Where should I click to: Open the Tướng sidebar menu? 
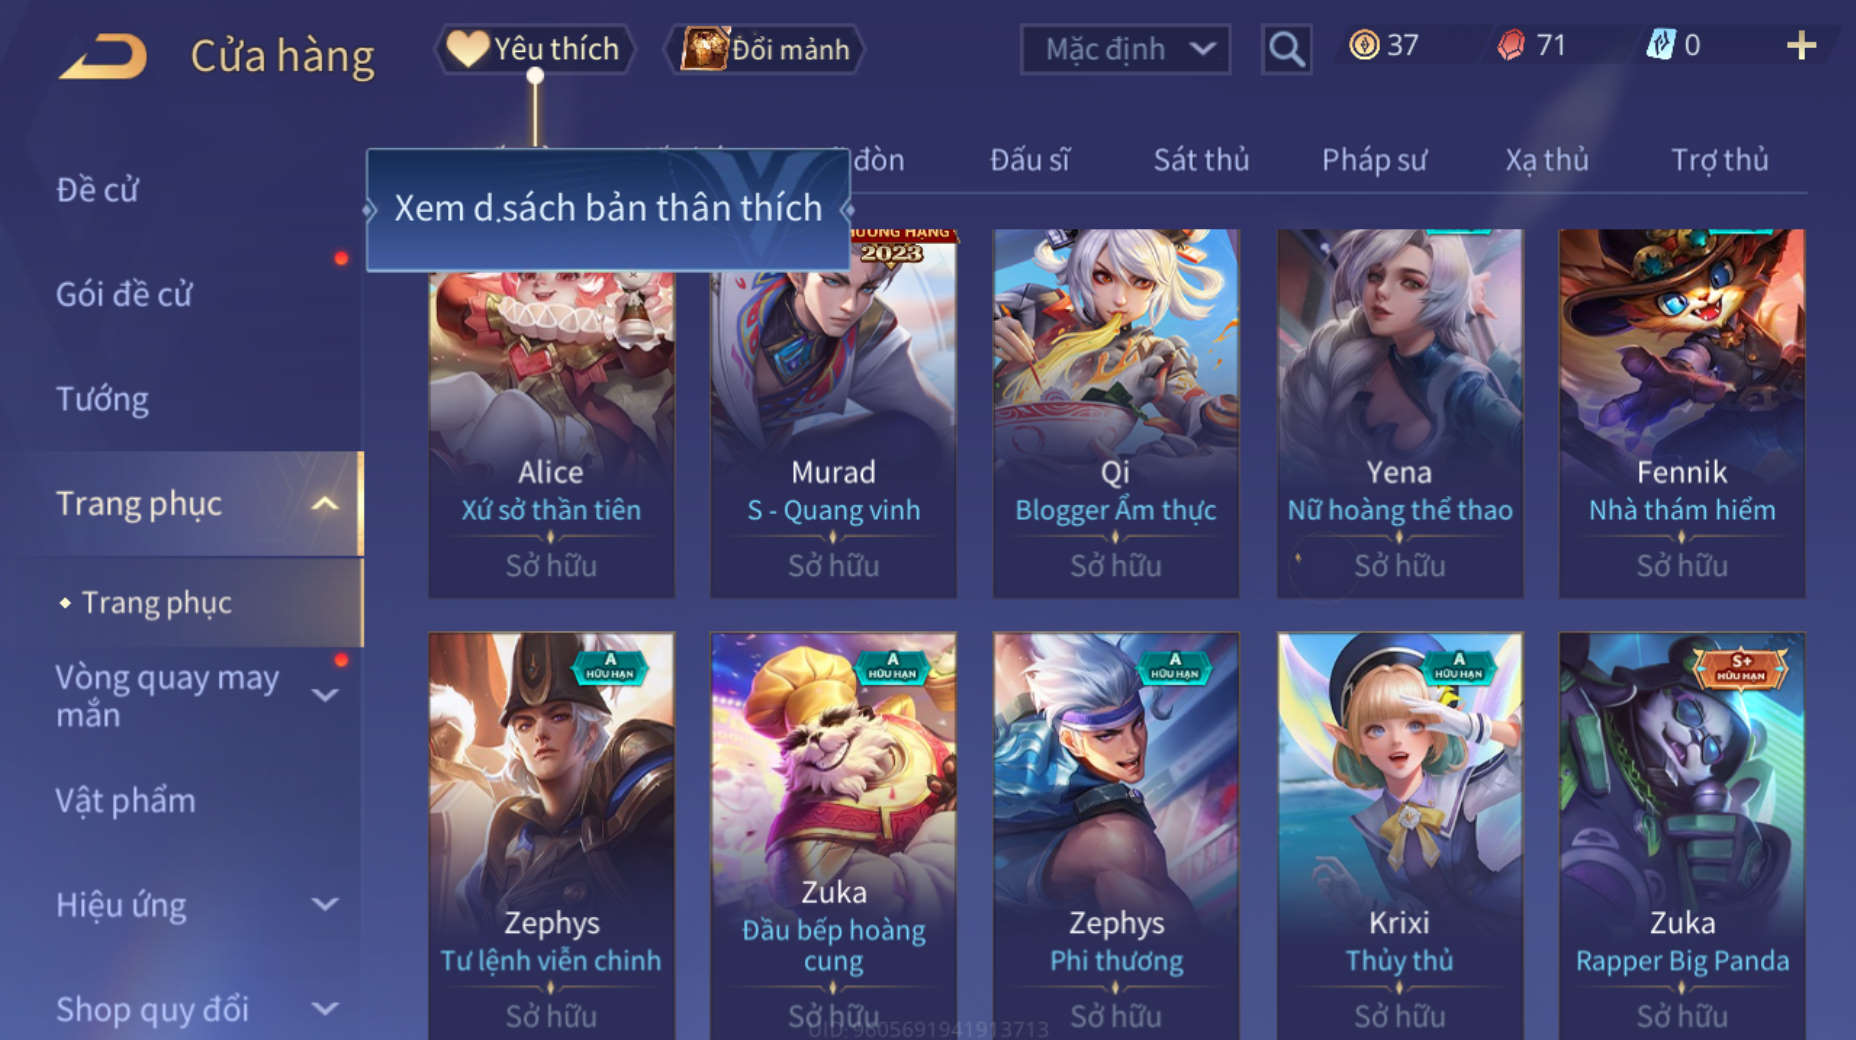coord(102,399)
